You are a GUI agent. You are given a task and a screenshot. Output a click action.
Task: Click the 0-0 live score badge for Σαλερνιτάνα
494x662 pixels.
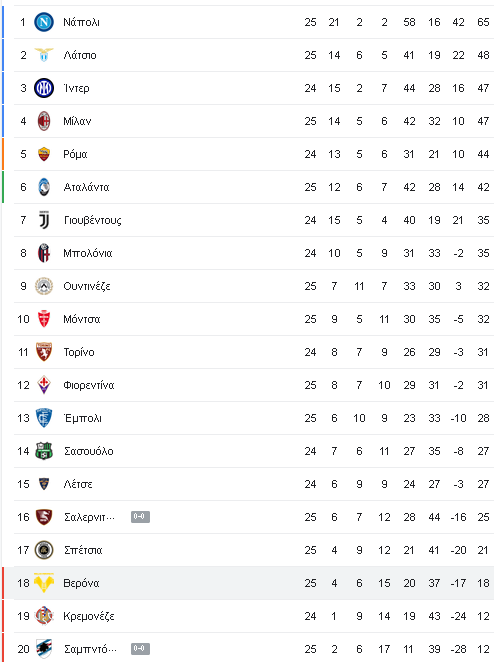tap(140, 517)
